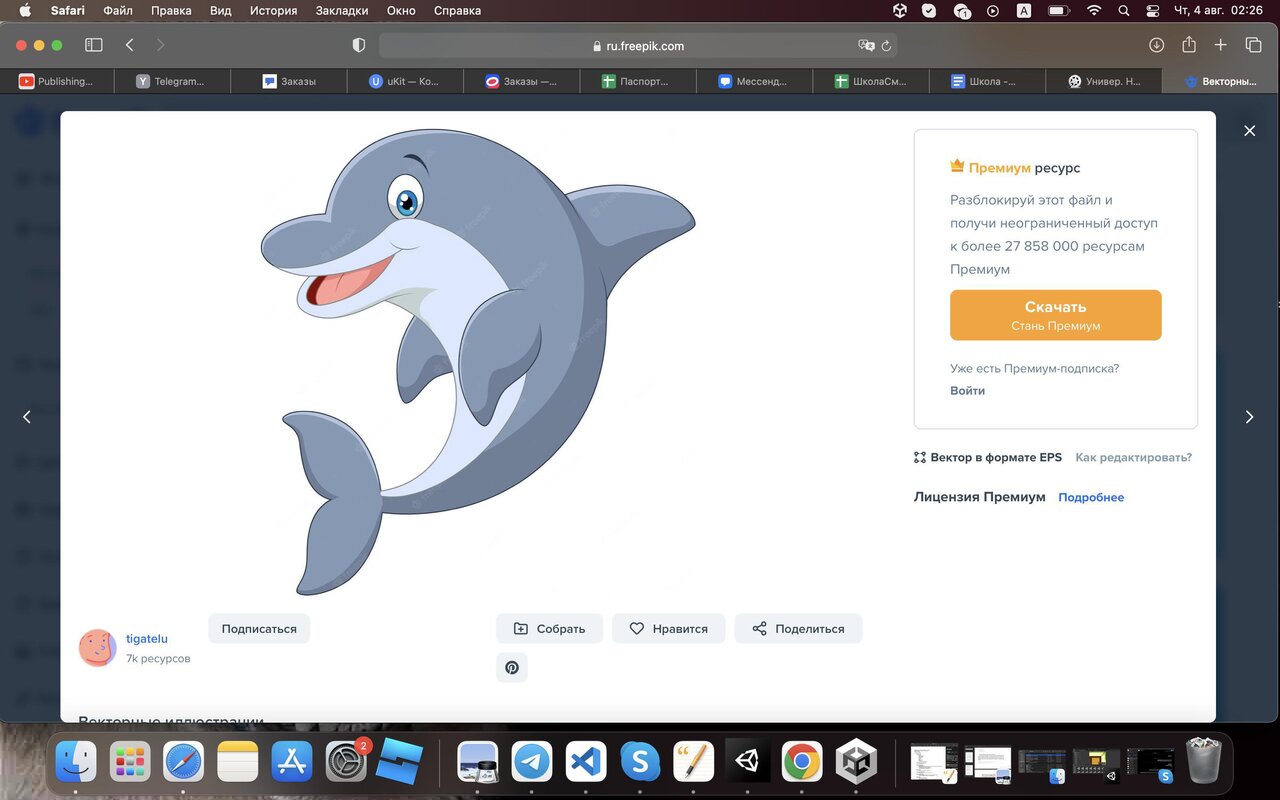Open System Preferences from the Dock
The height and width of the screenshot is (800, 1280).
tap(346, 762)
